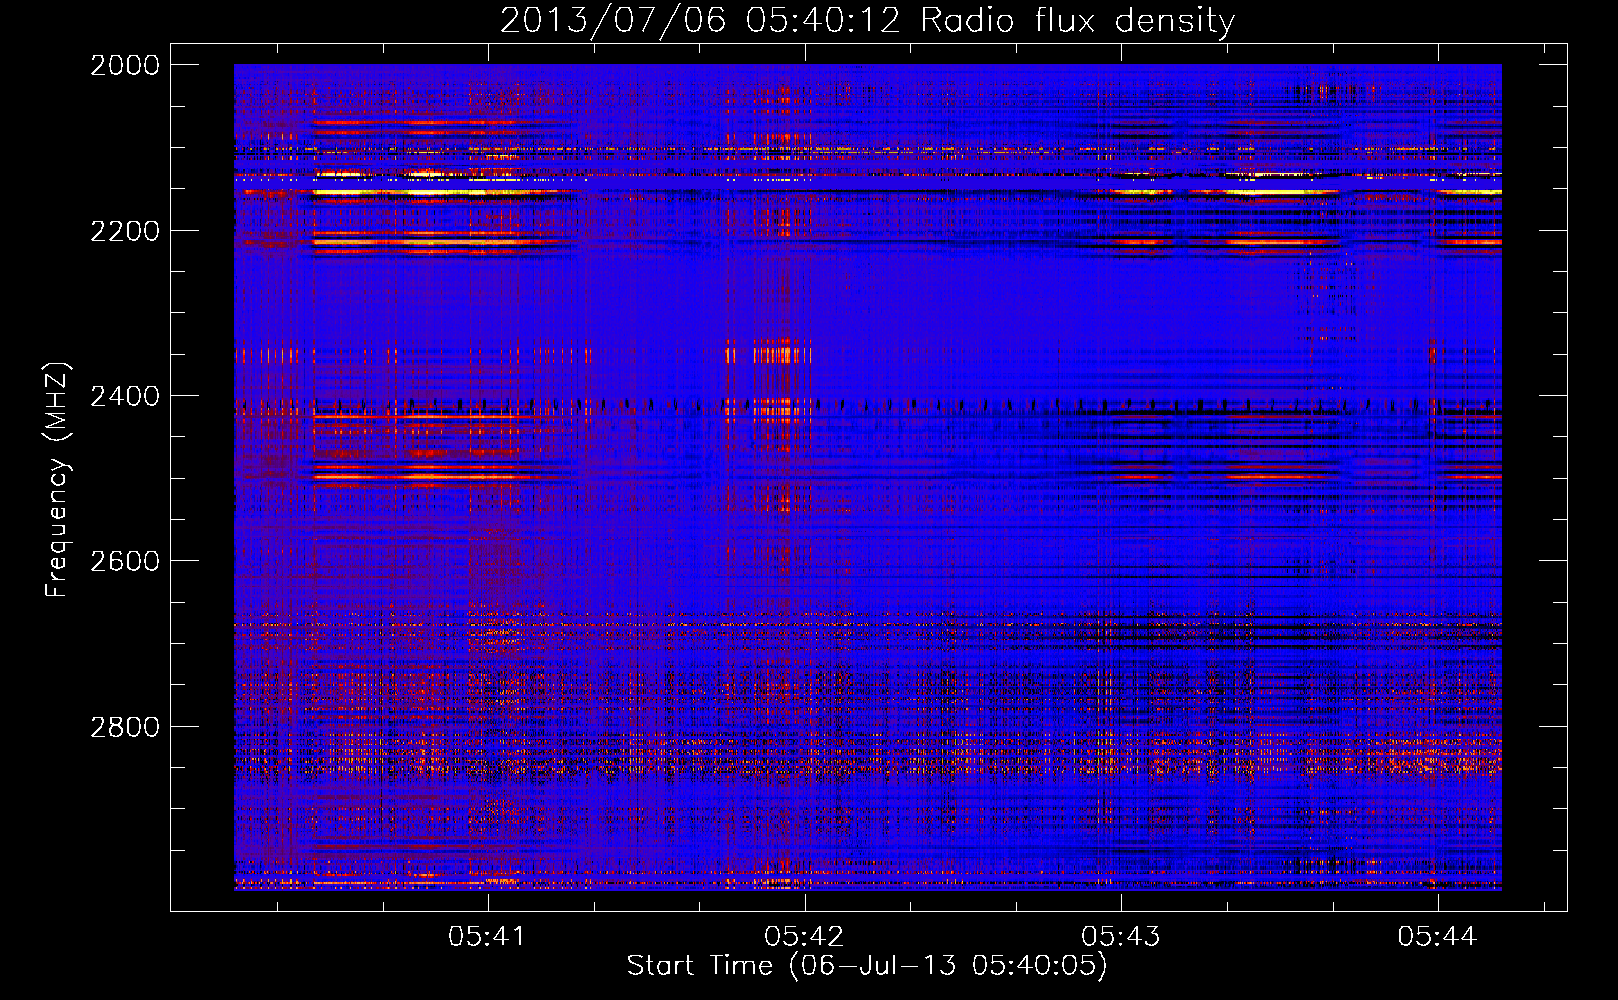
Task: Select the 2800 frequency axis label
Action: (125, 727)
